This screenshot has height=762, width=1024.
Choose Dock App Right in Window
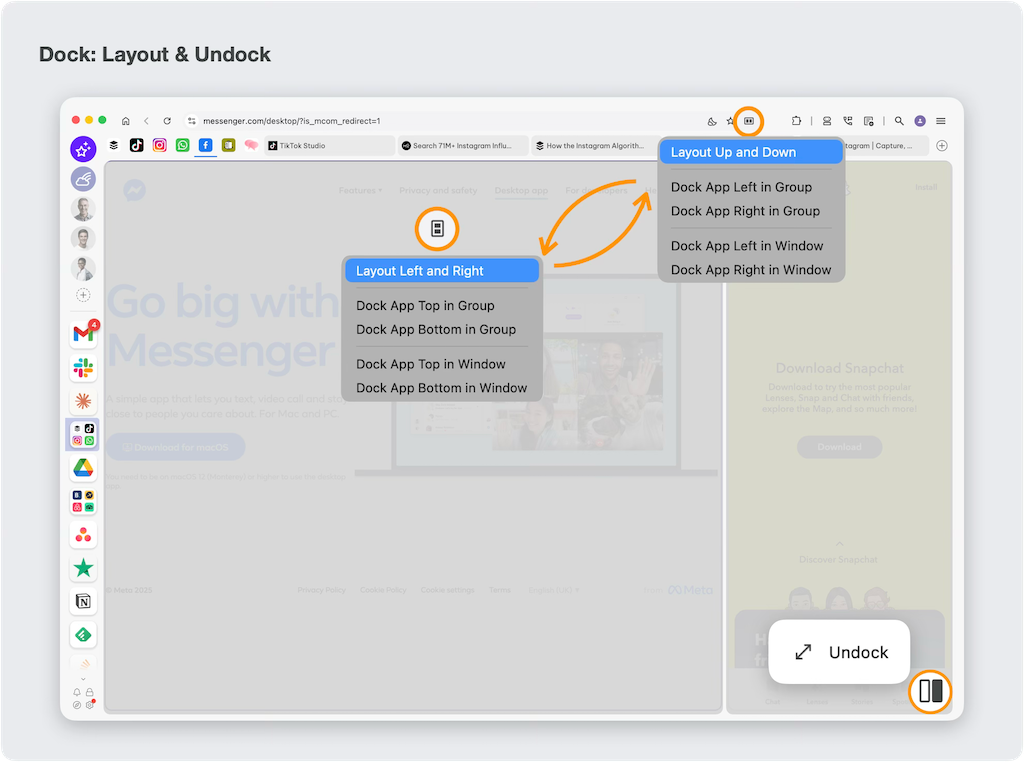point(750,270)
